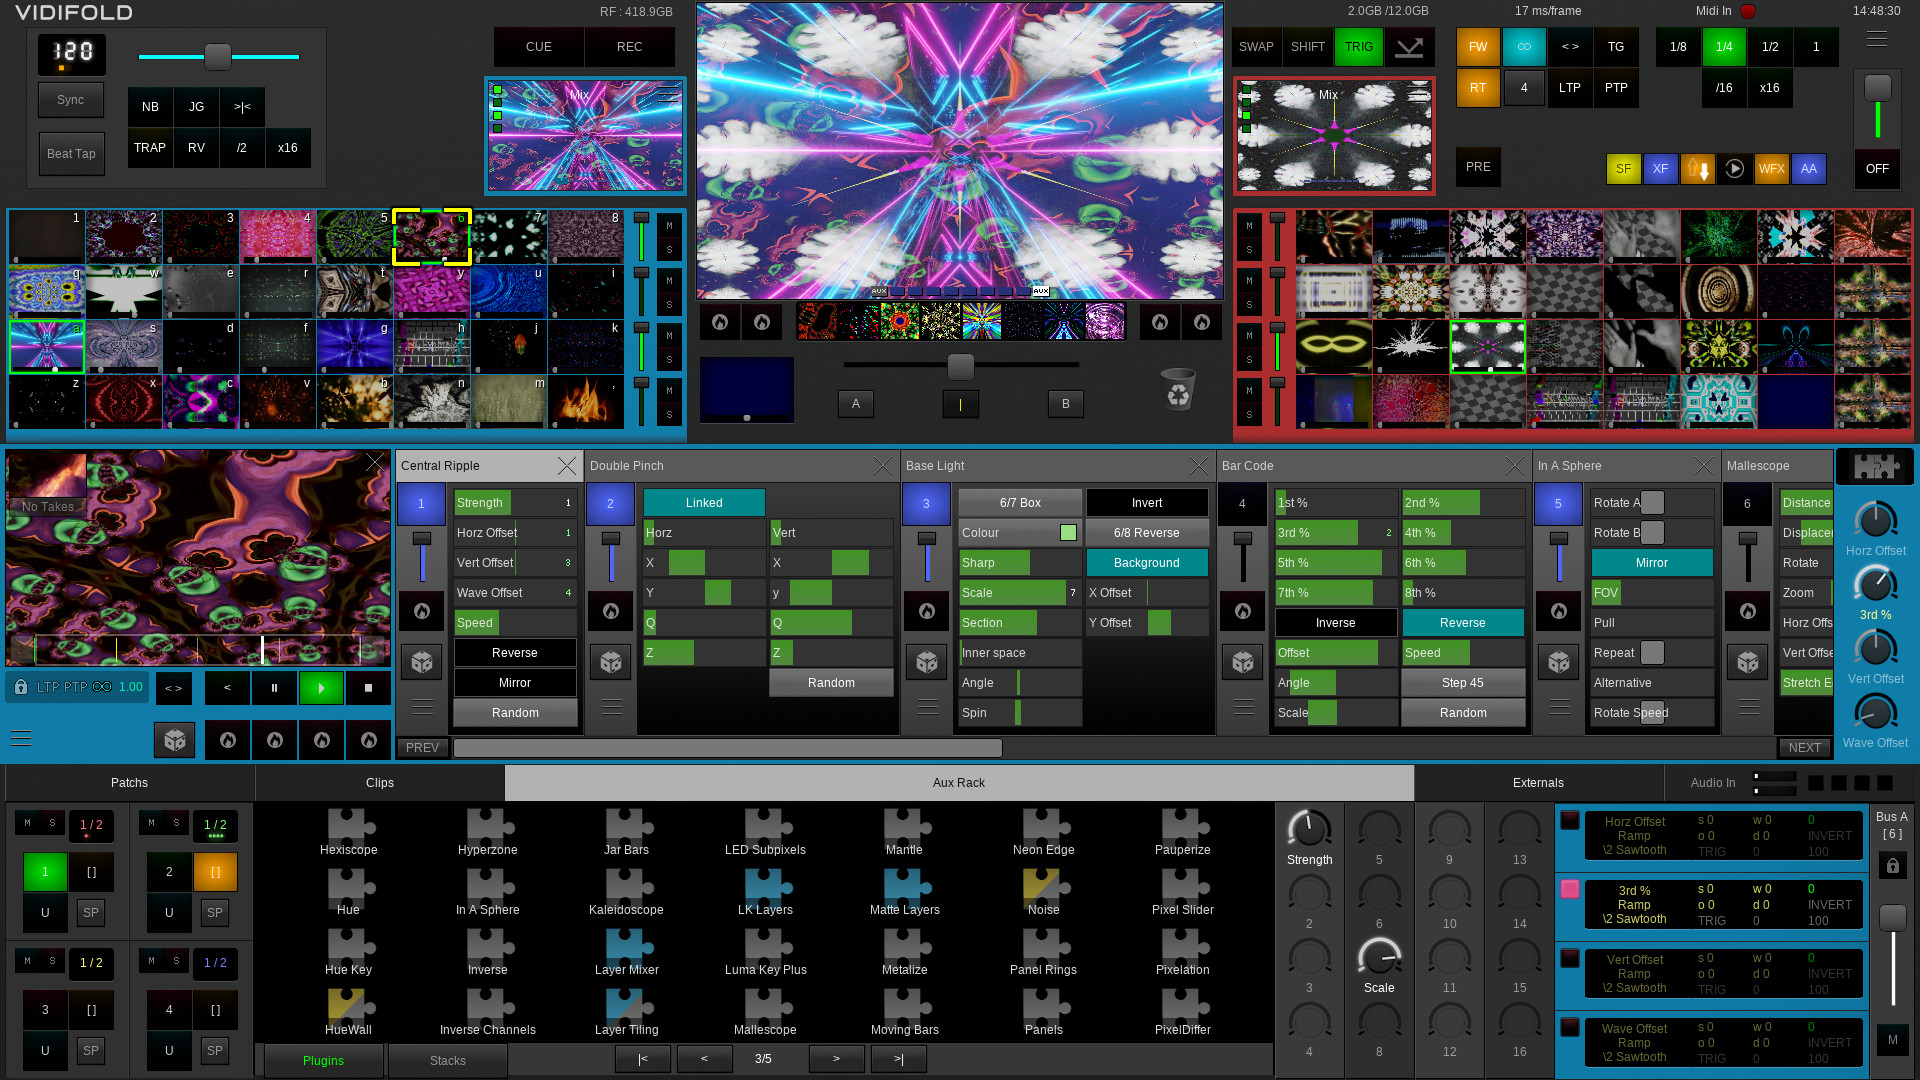Click the puzzle piece icon above Horz Offset knob

tap(1875, 467)
